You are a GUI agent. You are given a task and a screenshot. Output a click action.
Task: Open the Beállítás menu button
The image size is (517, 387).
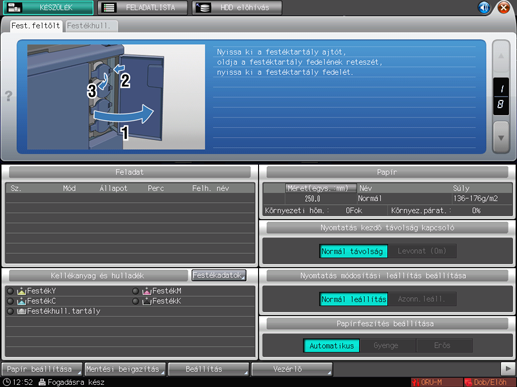(209, 369)
